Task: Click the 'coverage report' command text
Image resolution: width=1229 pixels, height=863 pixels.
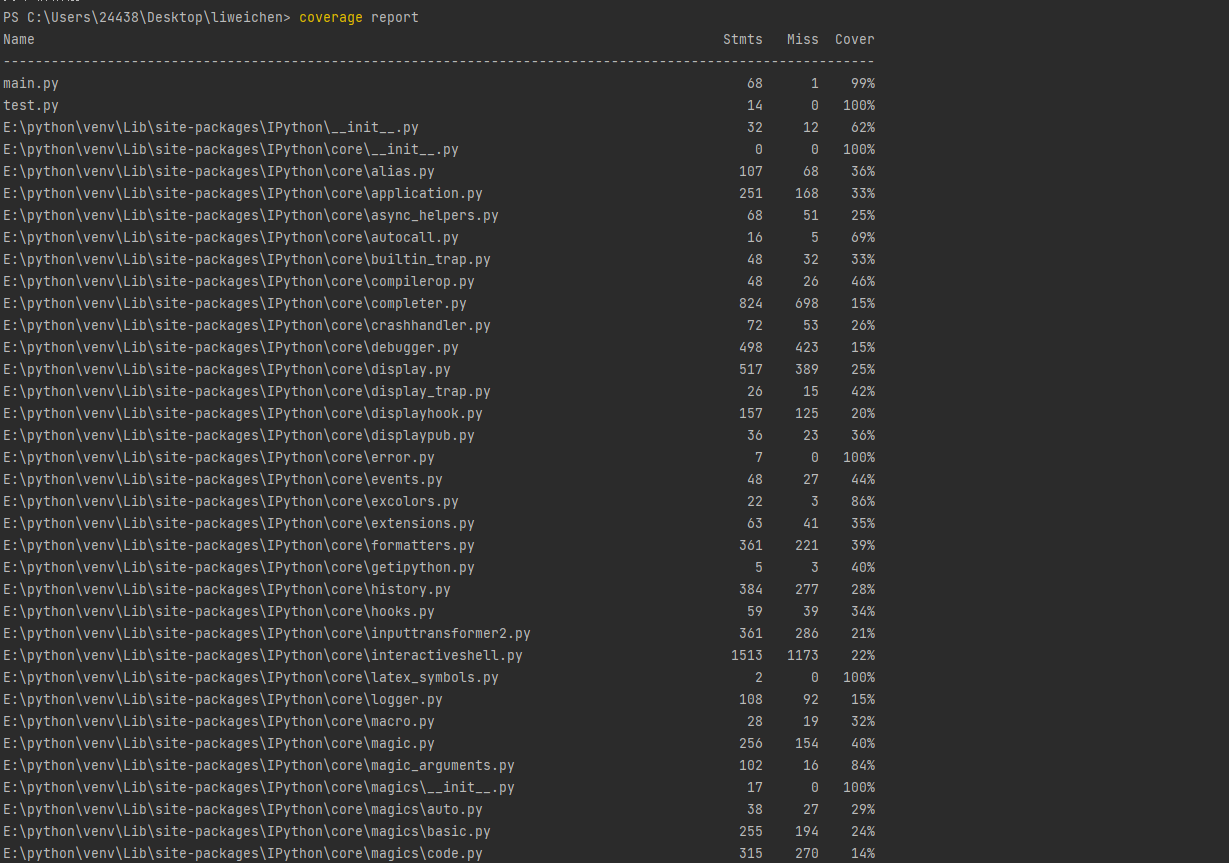Action: [359, 18]
